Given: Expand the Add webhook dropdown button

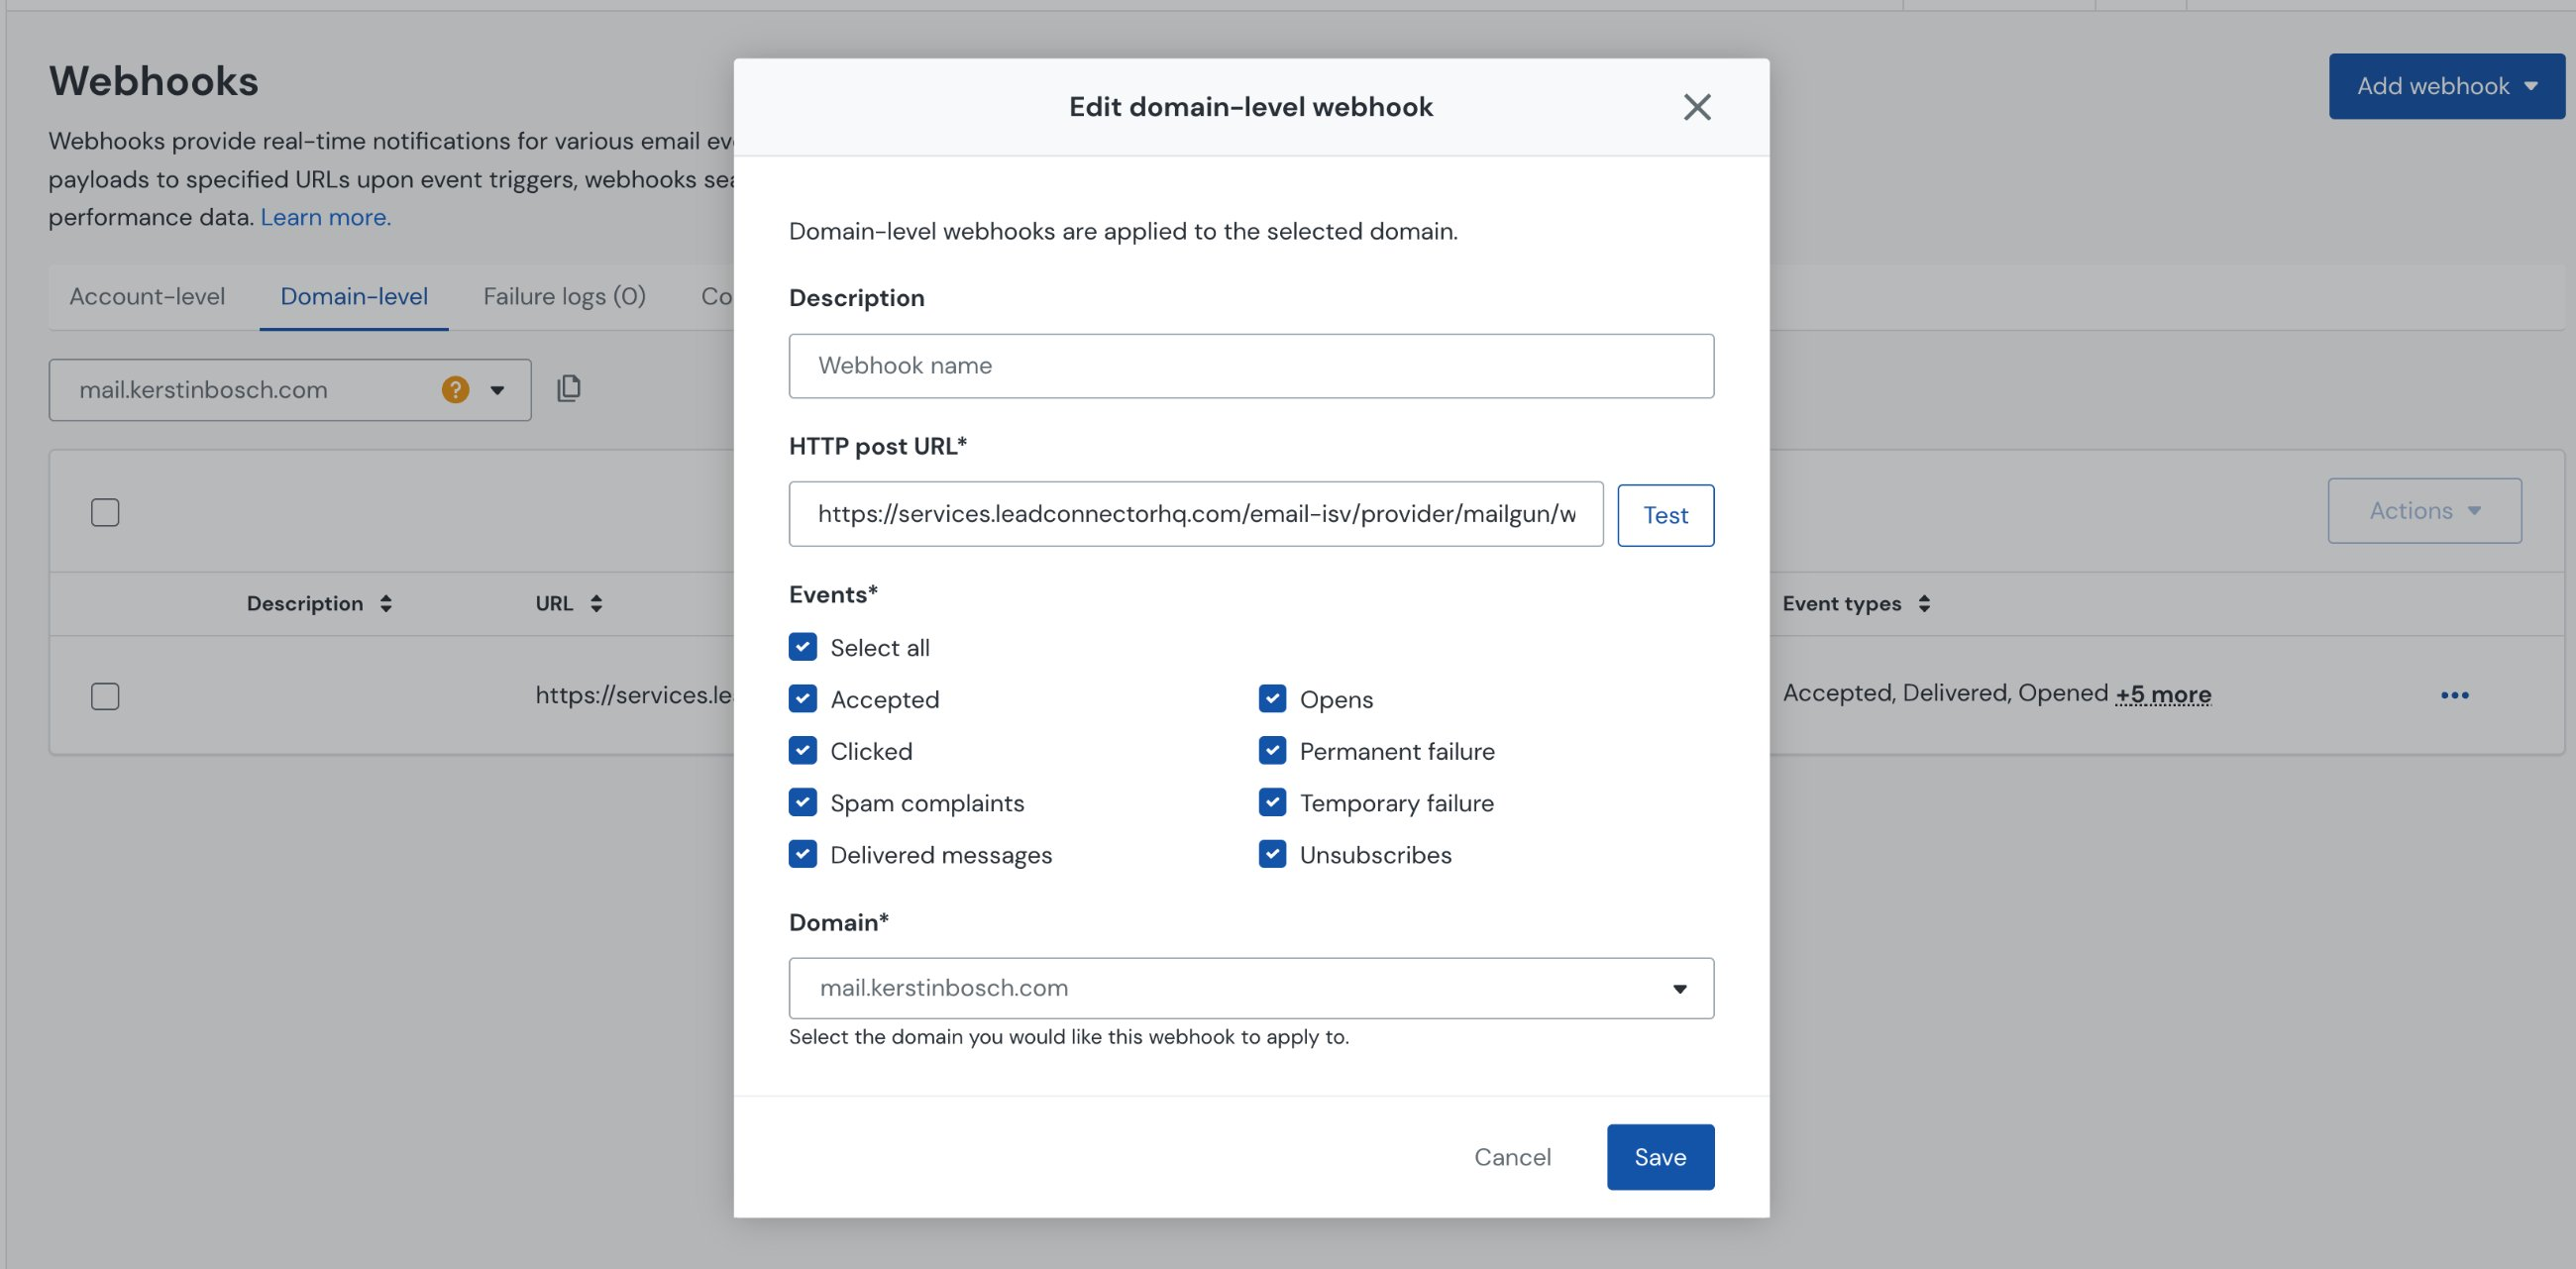Looking at the screenshot, I should coord(2446,86).
